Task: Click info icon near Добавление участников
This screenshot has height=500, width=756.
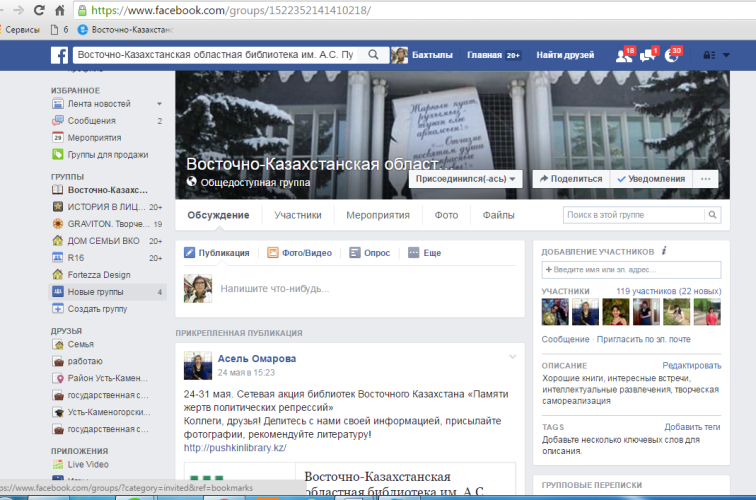Action: tap(664, 251)
